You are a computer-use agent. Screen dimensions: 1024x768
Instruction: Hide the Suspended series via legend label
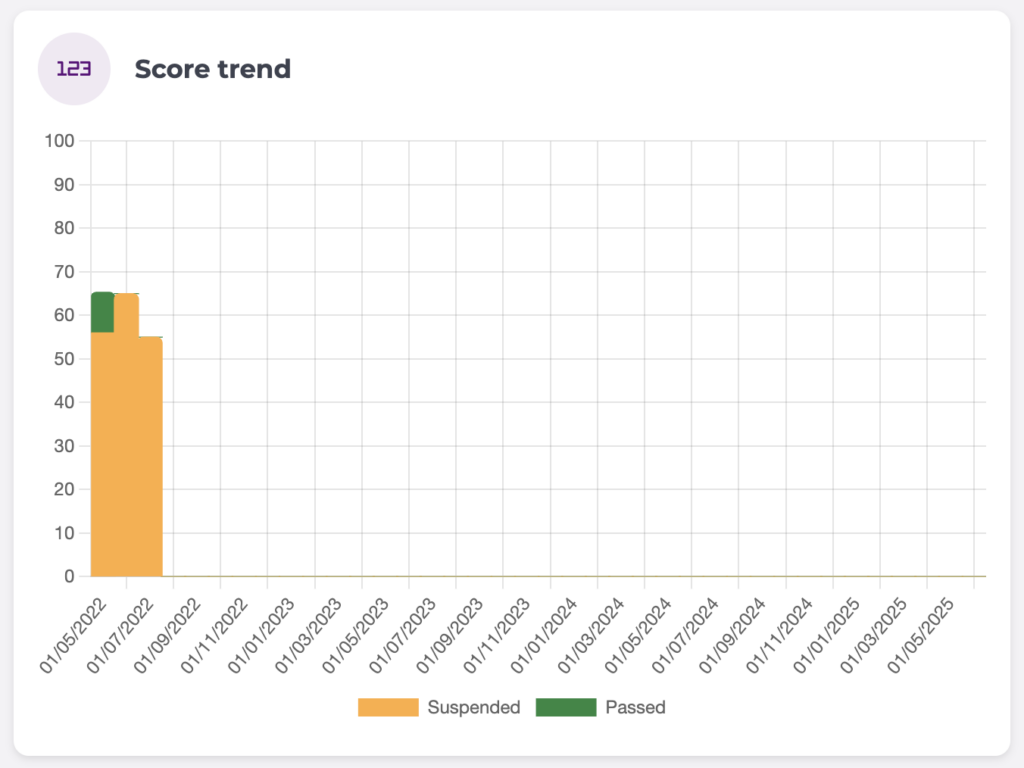tap(473, 707)
